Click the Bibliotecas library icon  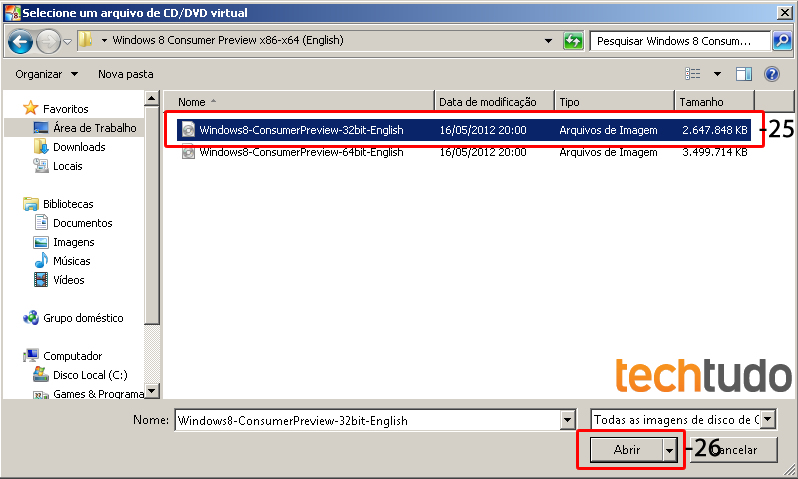pos(31,204)
